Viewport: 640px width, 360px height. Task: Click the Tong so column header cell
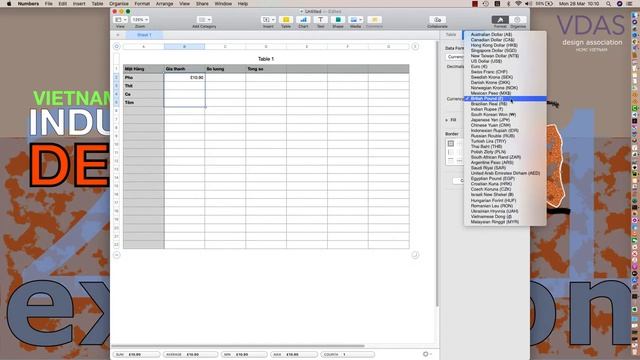[x=266, y=69]
